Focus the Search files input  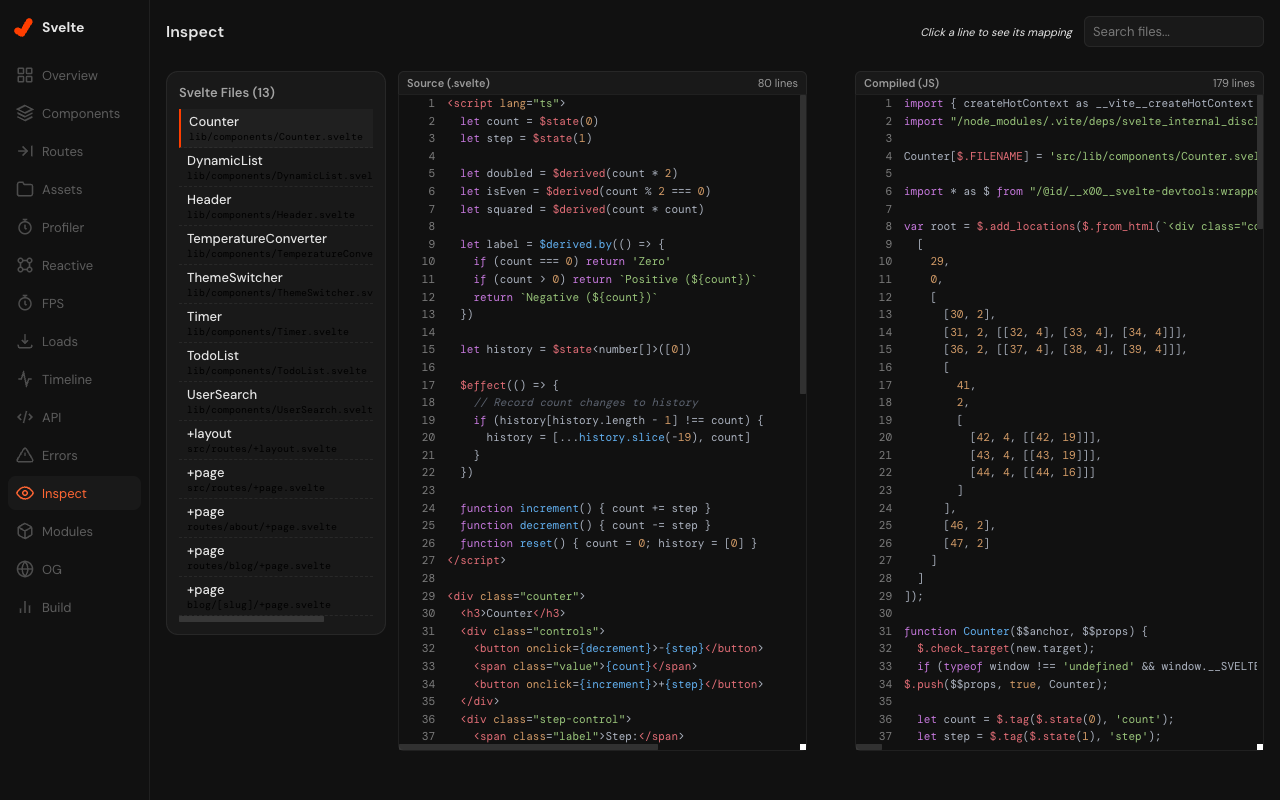1174,31
